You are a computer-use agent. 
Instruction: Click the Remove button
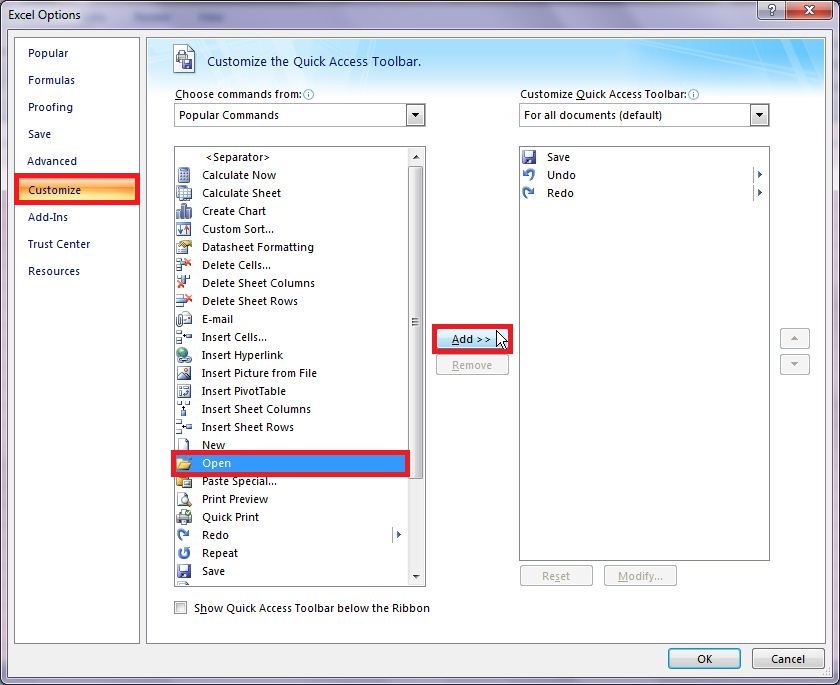coord(472,365)
